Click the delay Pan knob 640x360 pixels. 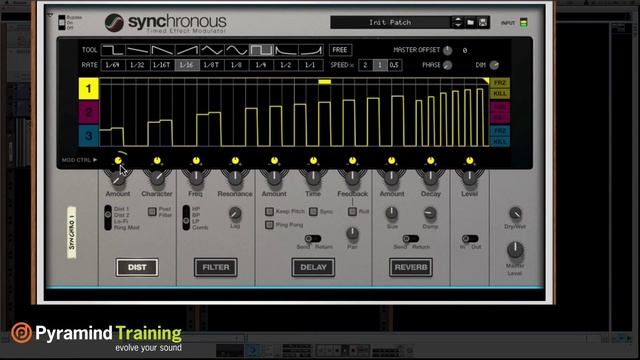[352, 233]
